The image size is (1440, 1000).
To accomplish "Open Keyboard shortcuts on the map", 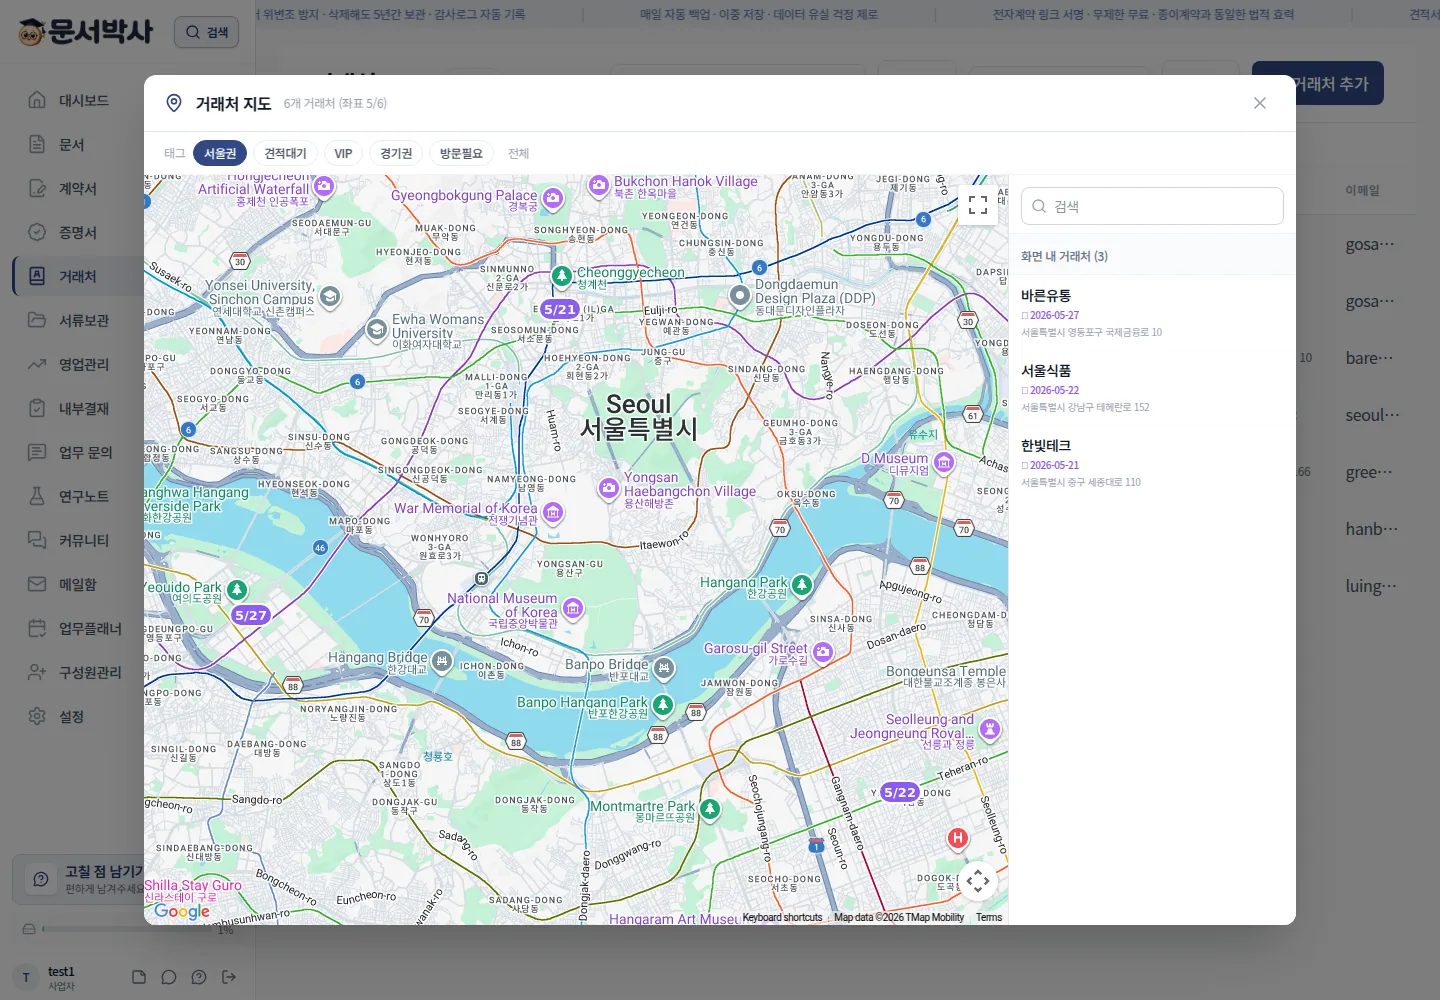I will (782, 917).
